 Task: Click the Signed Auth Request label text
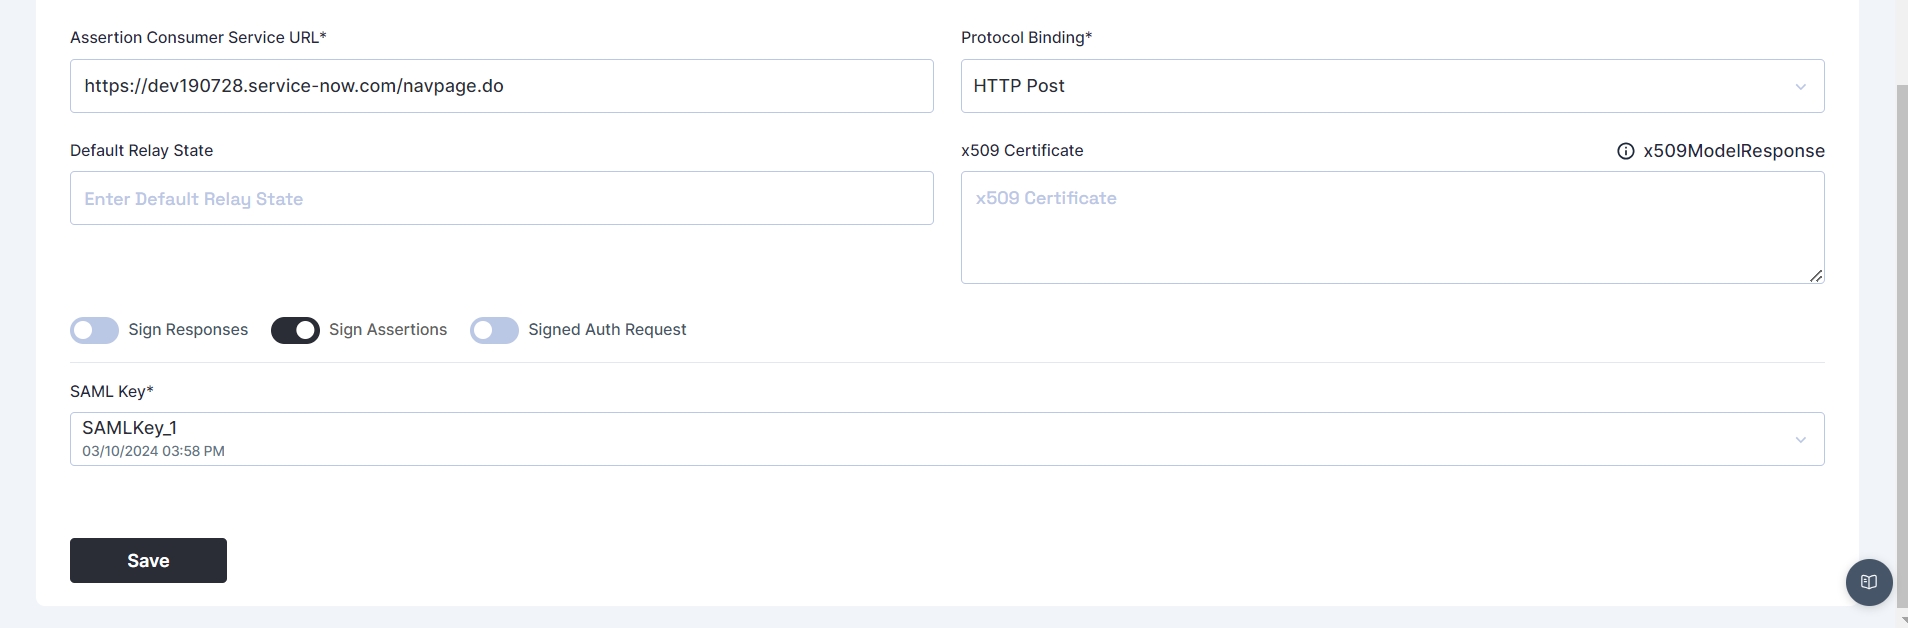(x=607, y=330)
